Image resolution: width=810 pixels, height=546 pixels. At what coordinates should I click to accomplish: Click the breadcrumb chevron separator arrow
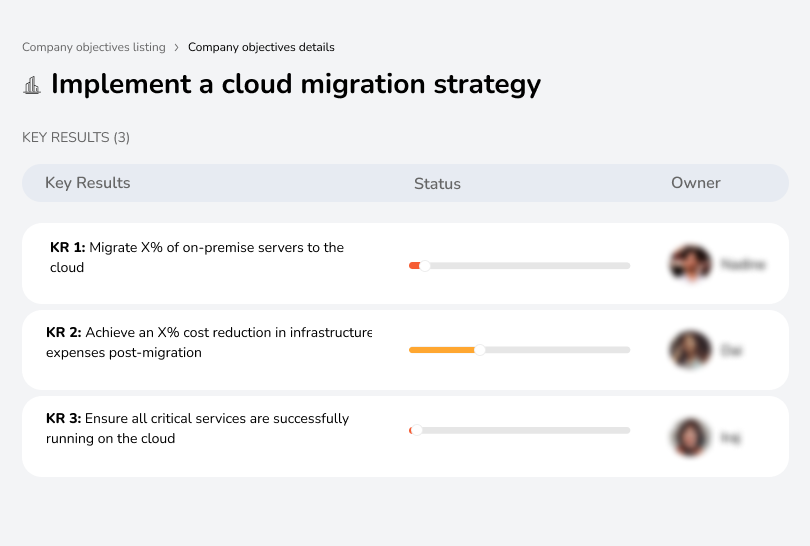(177, 48)
